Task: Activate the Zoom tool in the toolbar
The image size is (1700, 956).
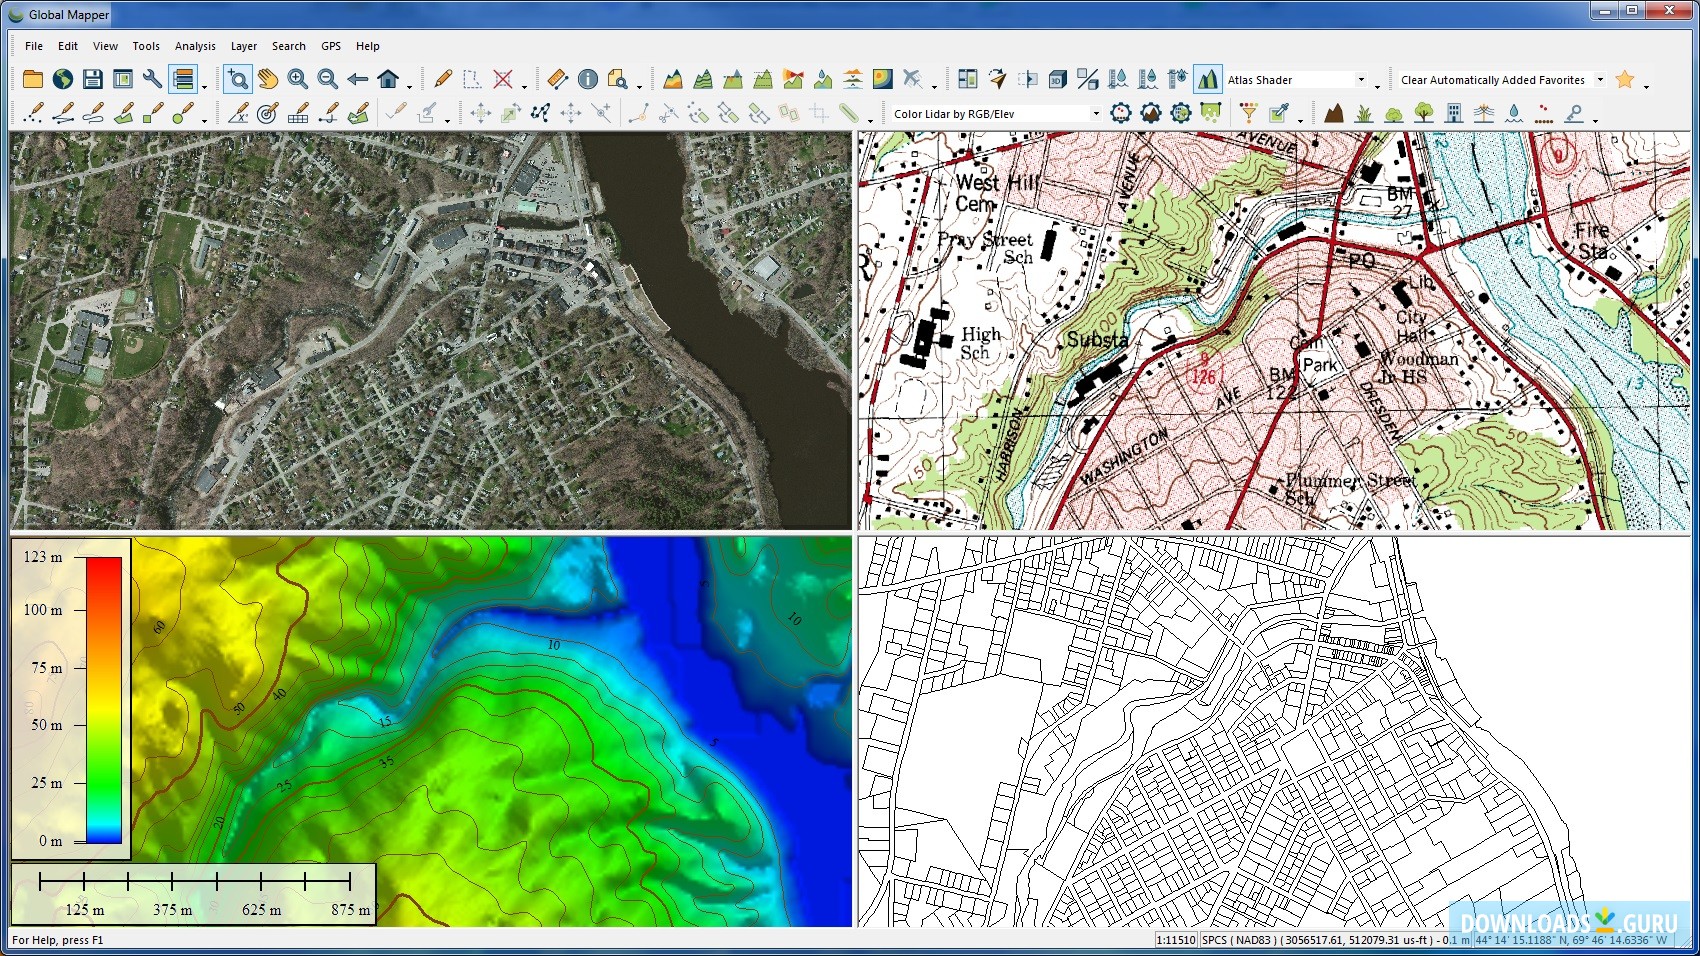Action: (x=237, y=79)
